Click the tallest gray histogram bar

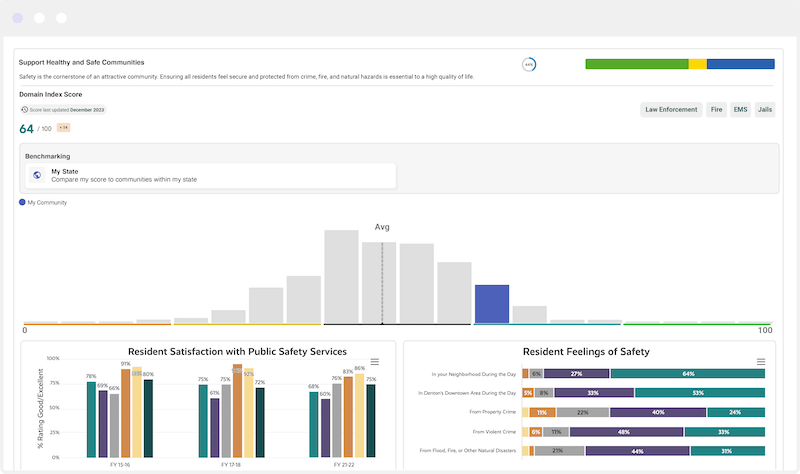coord(341,277)
